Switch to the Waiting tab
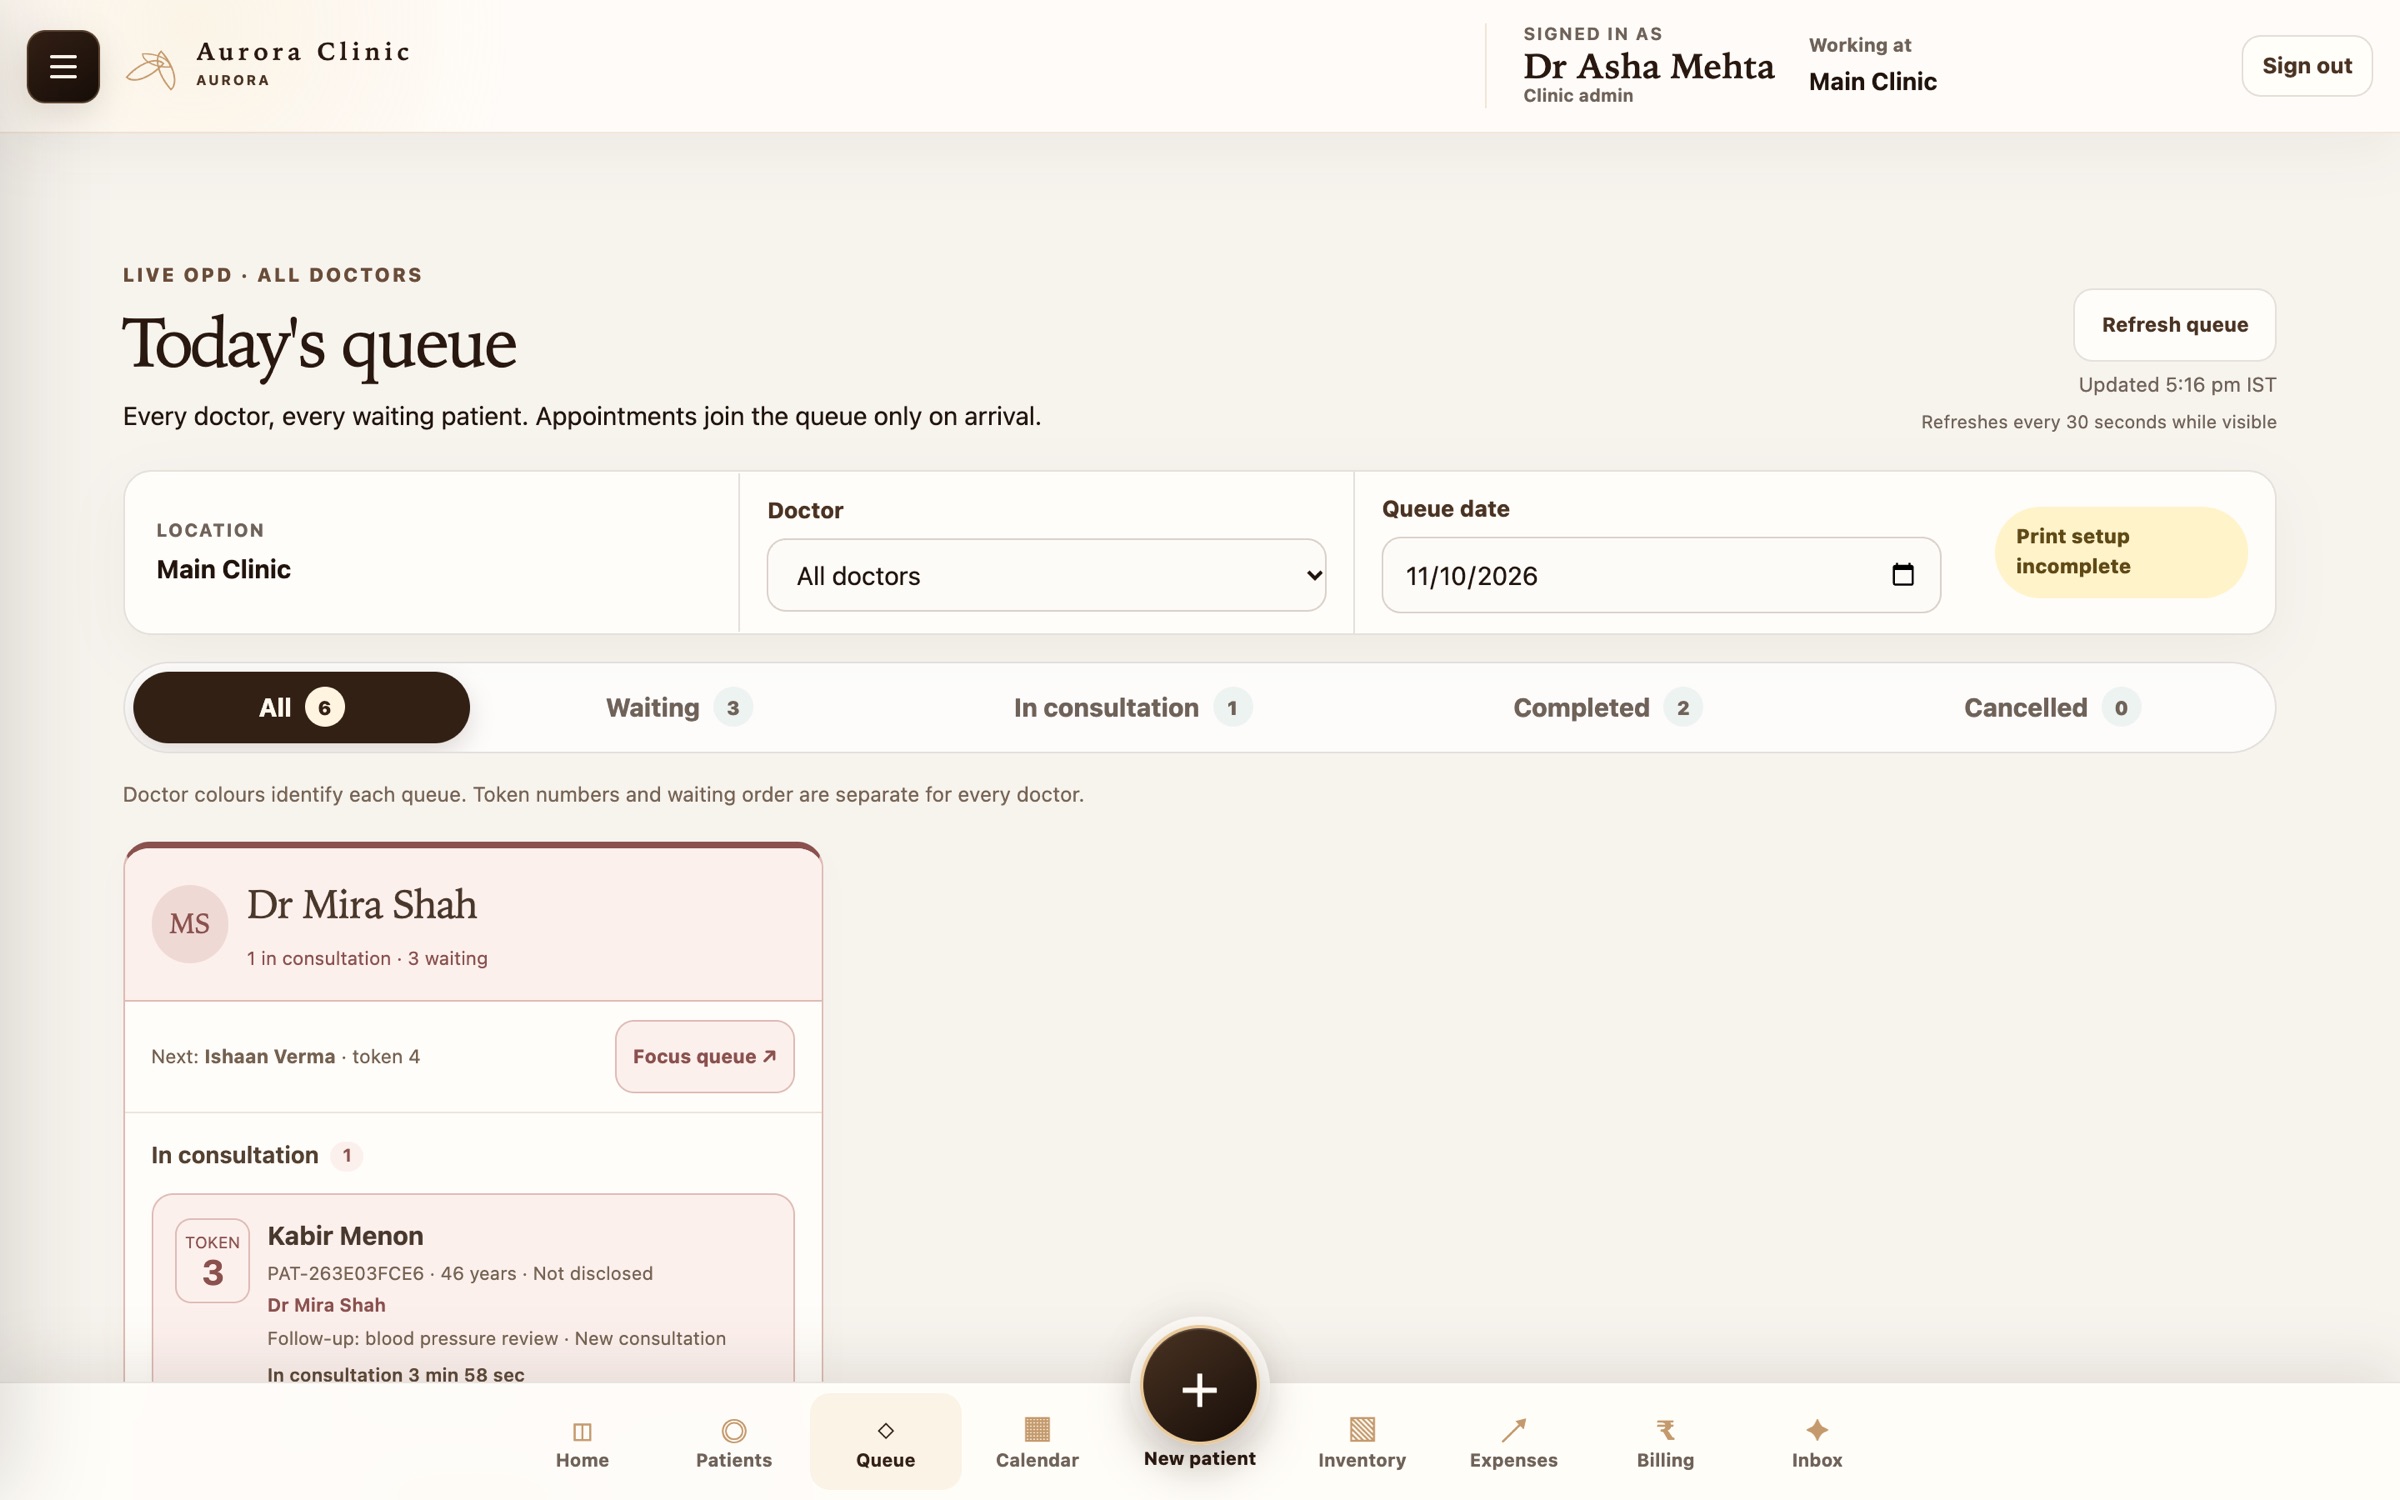2400x1500 pixels. point(678,707)
